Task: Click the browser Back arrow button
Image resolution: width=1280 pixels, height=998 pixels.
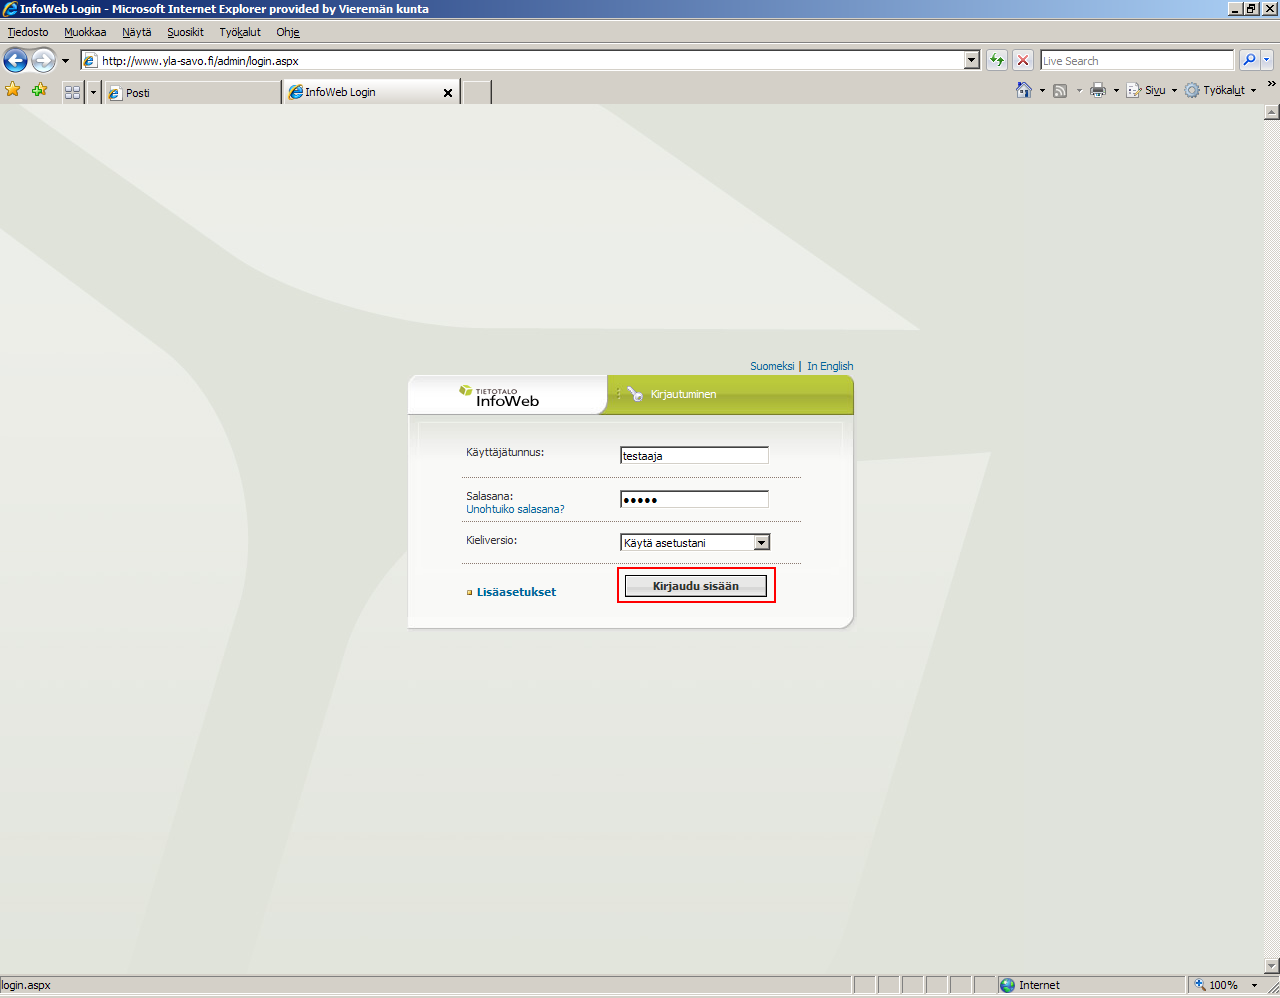Action: point(15,60)
